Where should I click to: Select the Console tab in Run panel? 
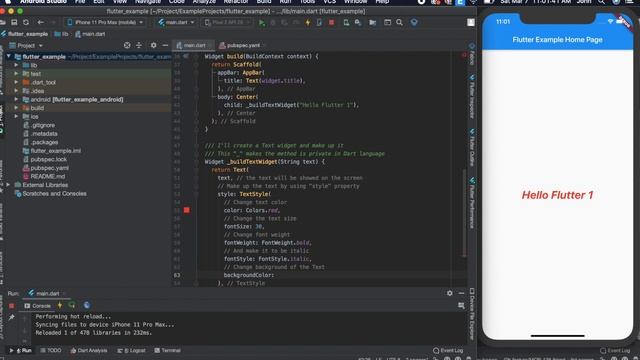pyautogui.click(x=37, y=306)
